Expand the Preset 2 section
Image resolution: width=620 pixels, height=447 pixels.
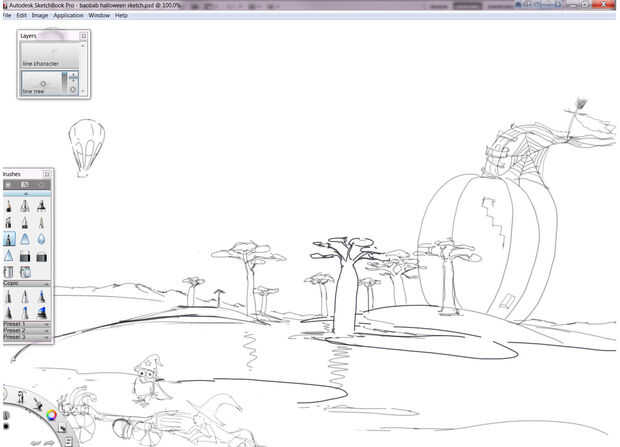(26, 330)
